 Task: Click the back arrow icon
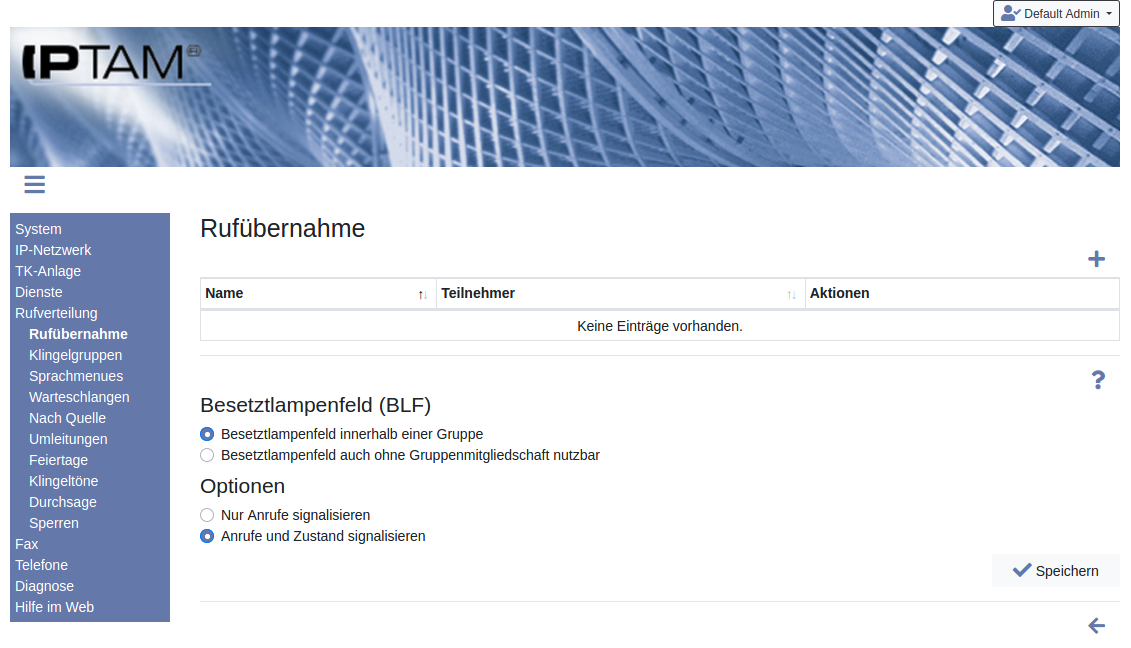(1096, 626)
